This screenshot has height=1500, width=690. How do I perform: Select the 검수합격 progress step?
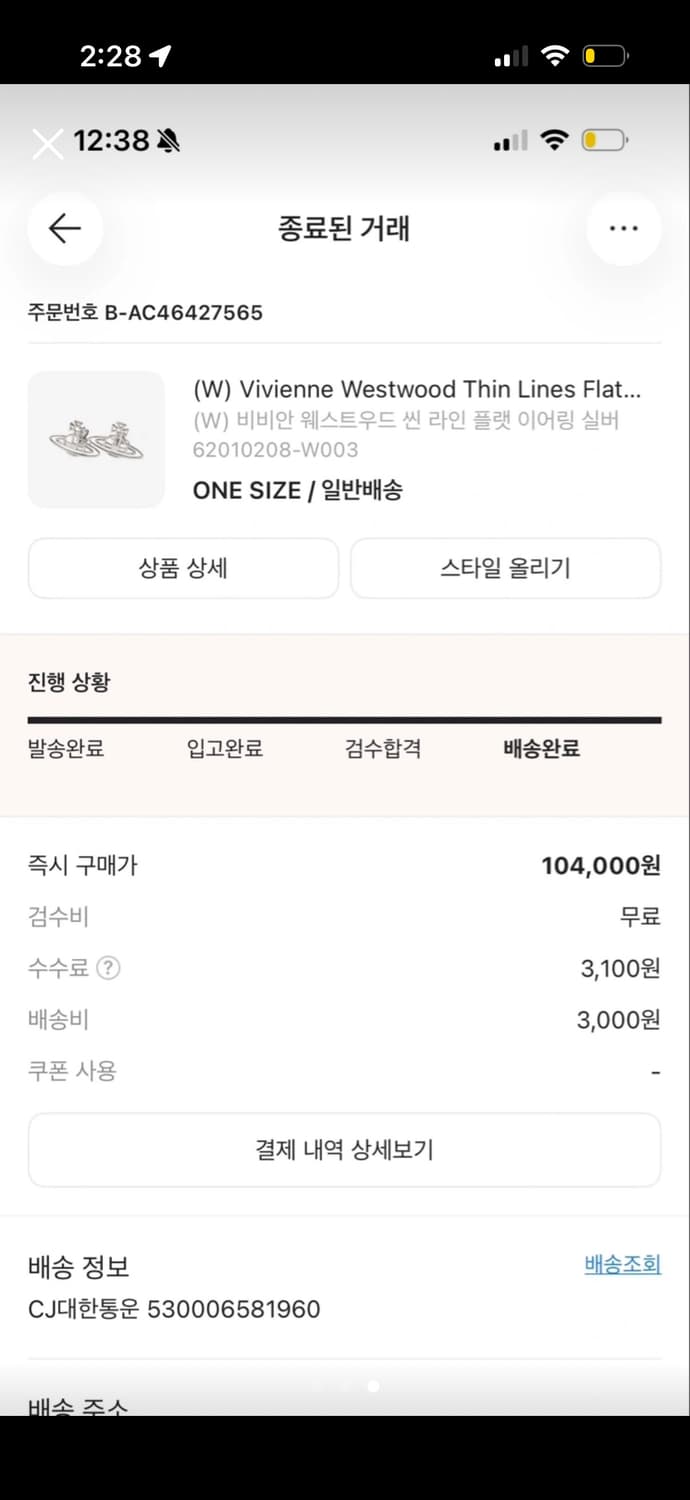(382, 748)
